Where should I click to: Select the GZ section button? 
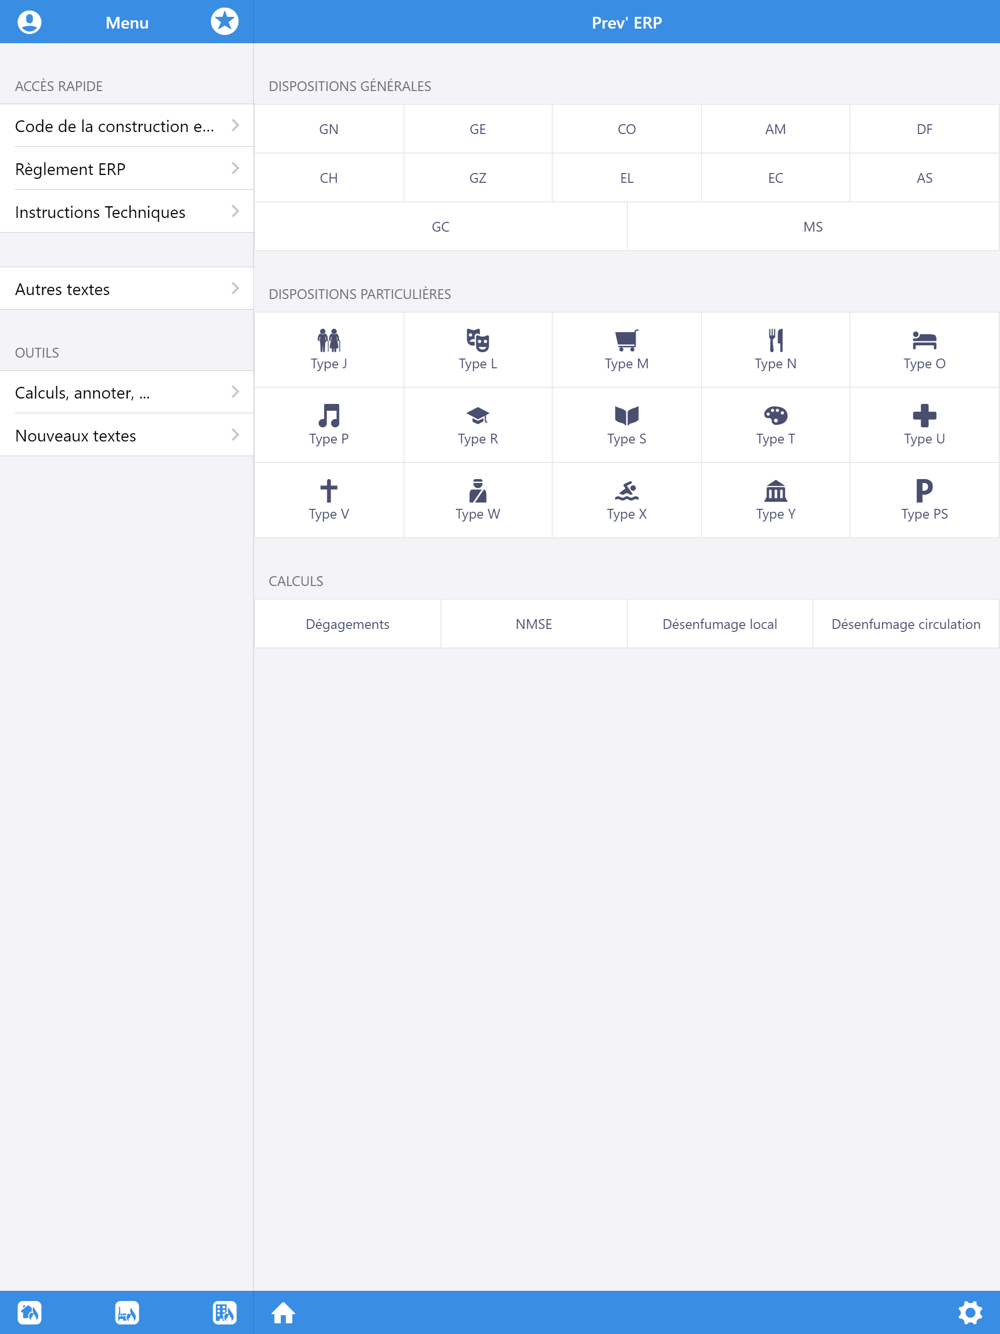tap(478, 178)
